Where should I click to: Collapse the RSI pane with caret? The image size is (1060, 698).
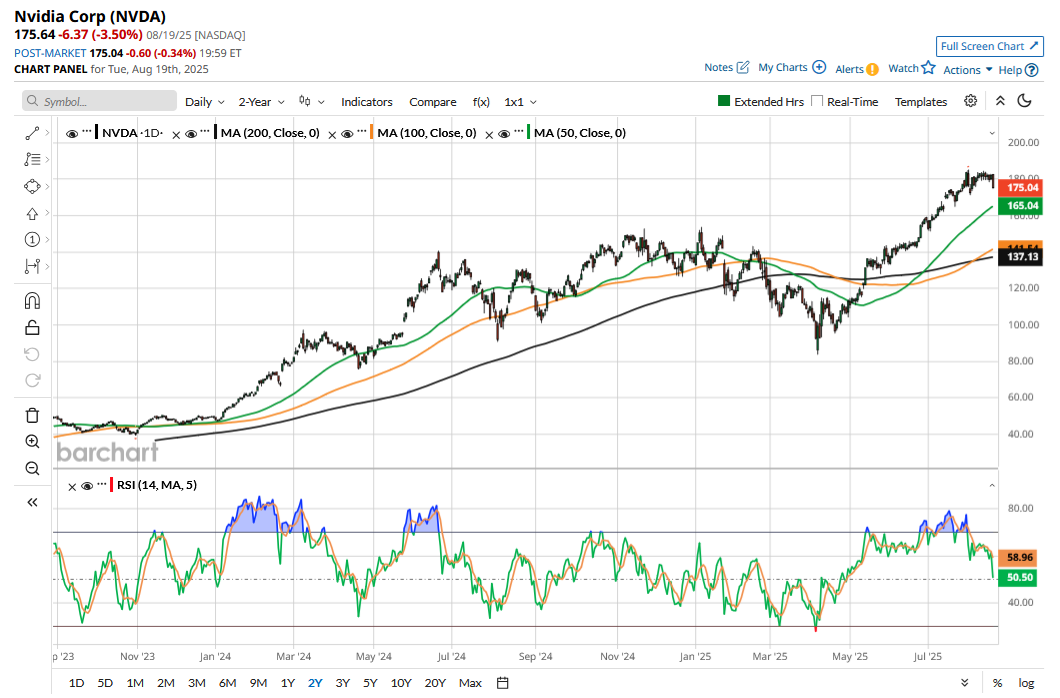pyautogui.click(x=992, y=485)
